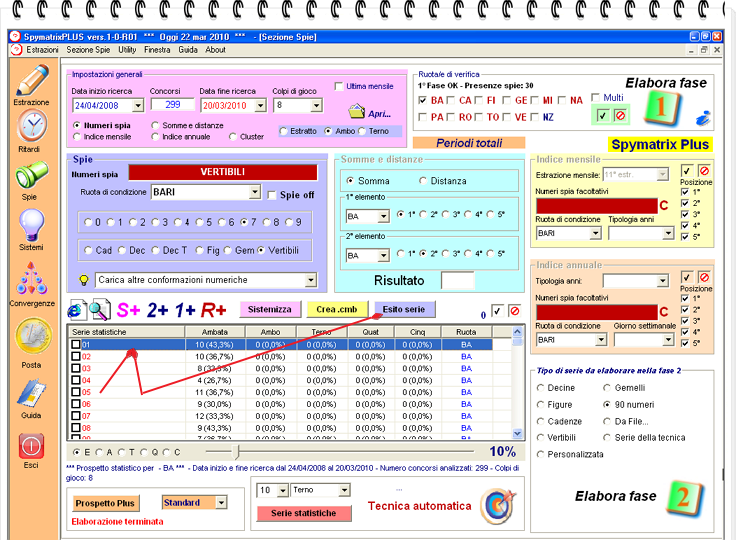The image size is (736, 540).
Task: Click the Esci power icon
Action: (x=31, y=446)
